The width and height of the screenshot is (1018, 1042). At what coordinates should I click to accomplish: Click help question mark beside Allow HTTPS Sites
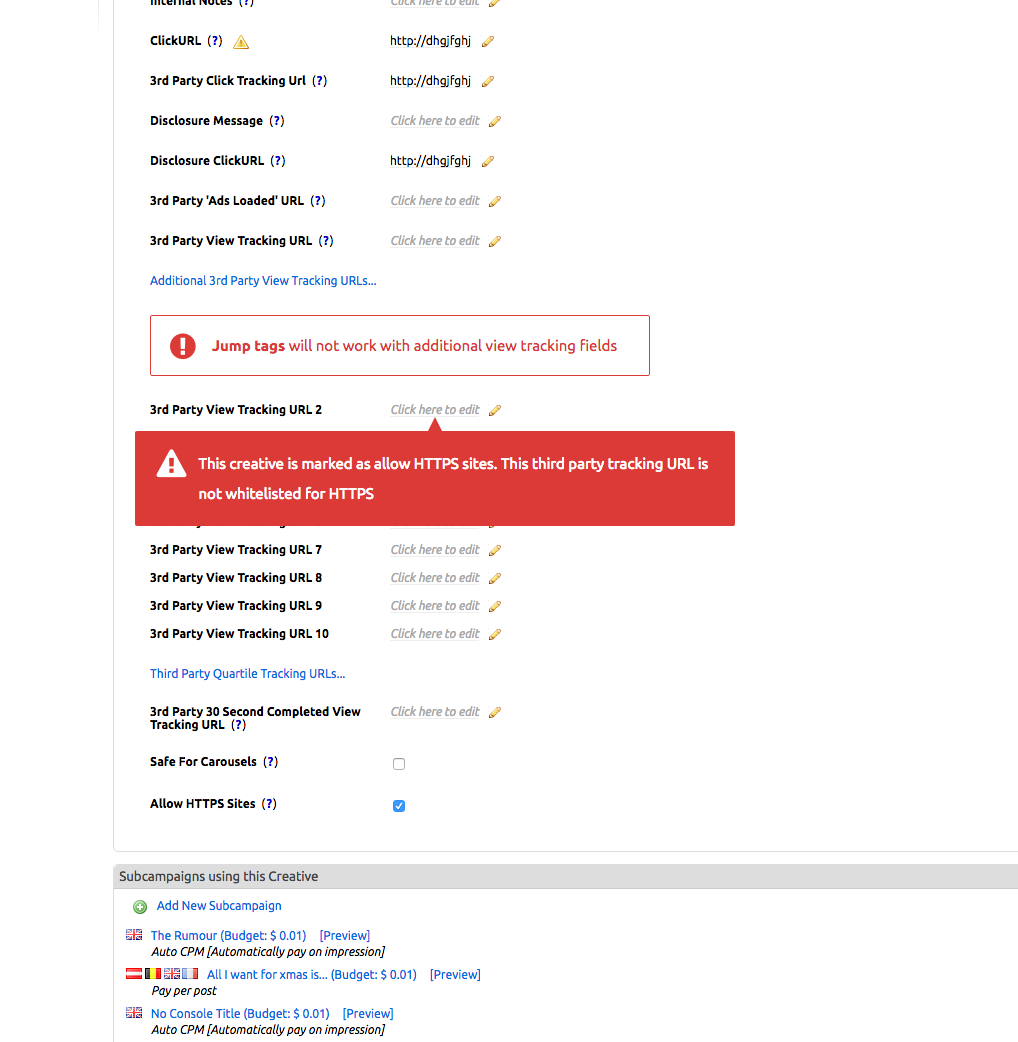[269, 804]
